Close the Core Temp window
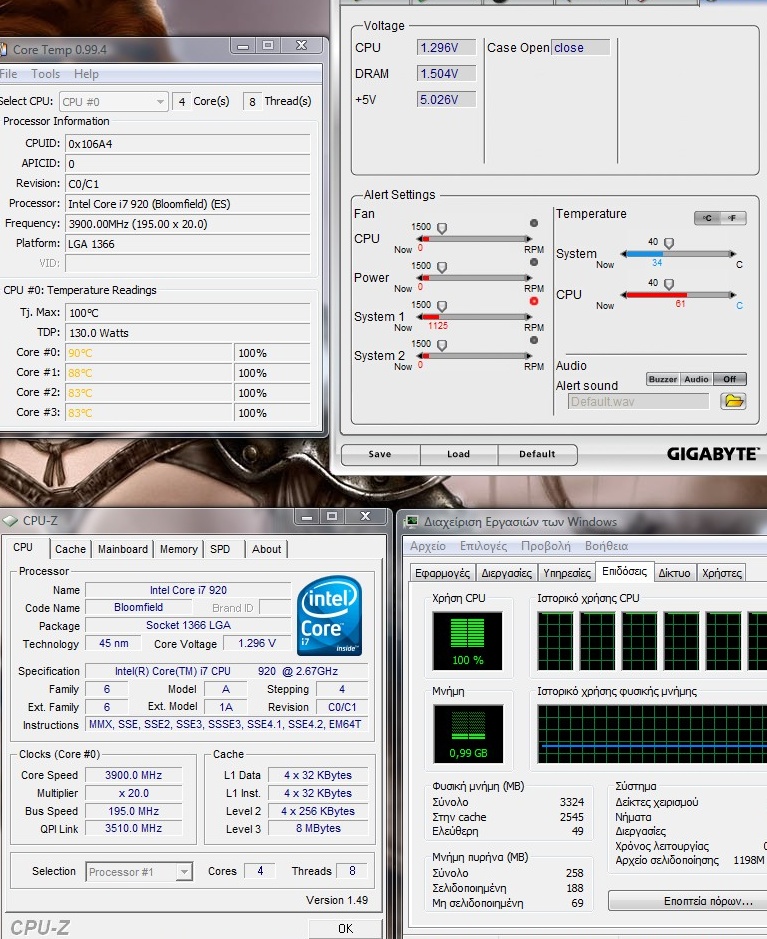The width and height of the screenshot is (767, 939). (302, 46)
